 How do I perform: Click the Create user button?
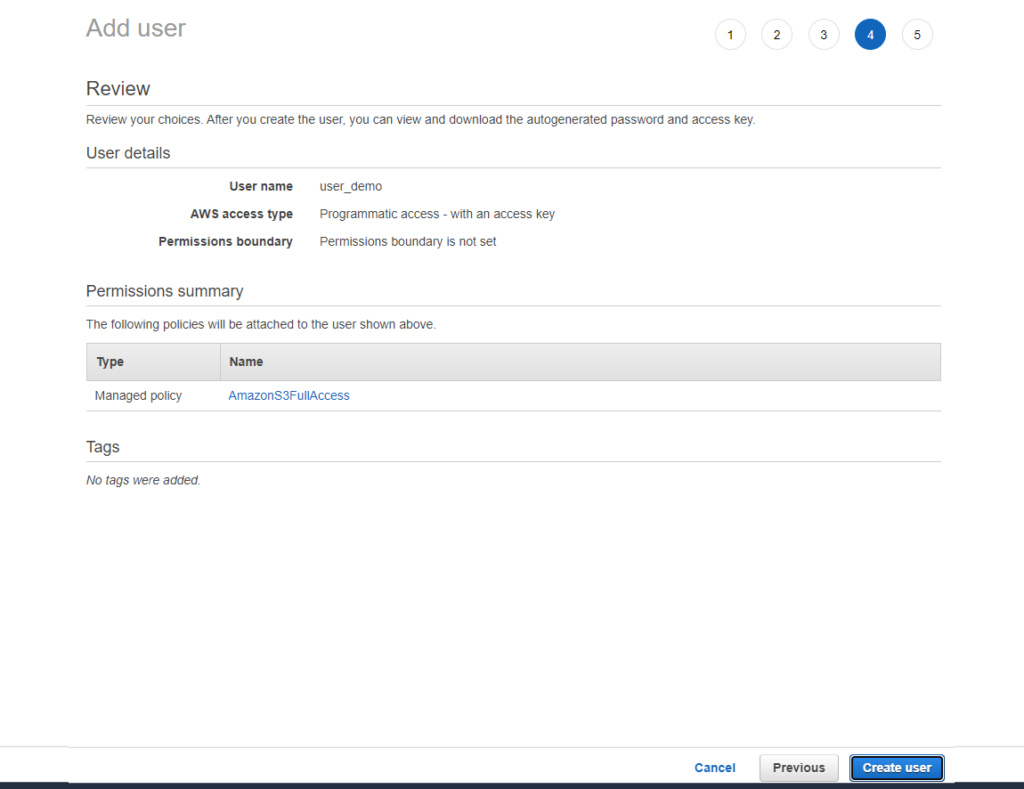896,768
